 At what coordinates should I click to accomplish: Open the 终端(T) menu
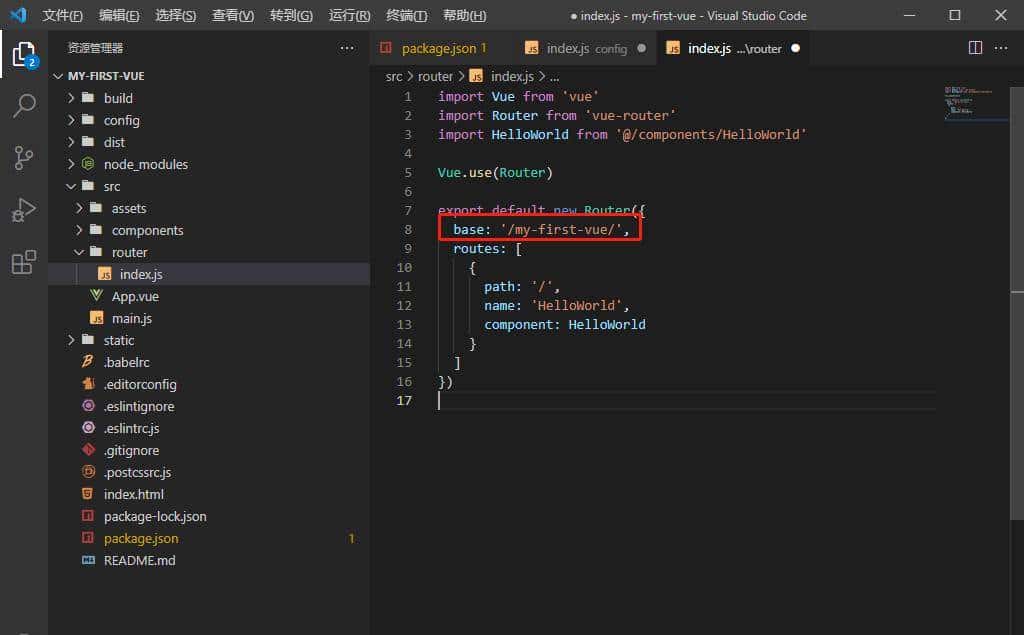tap(406, 16)
